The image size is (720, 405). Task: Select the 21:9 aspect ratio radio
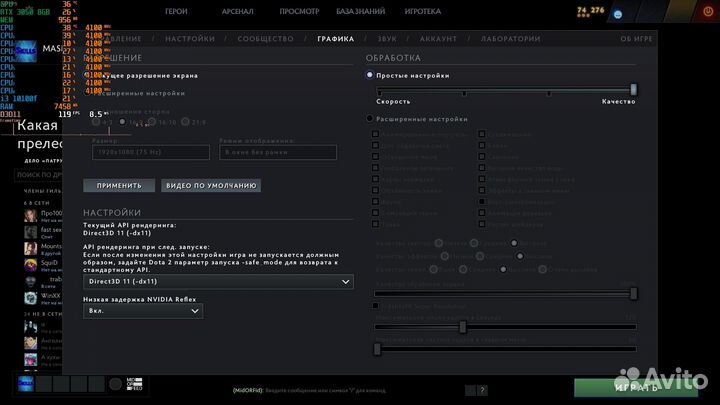(x=185, y=122)
